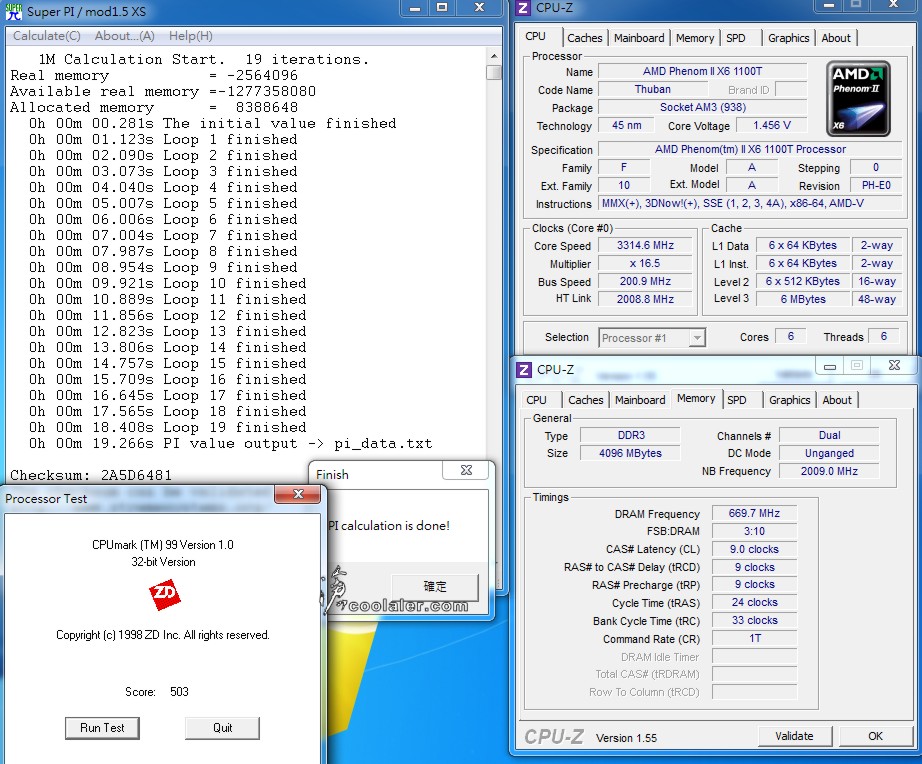Click the Core Voltage value 1.456 V
Screen dimensions: 922x764
click(771, 125)
